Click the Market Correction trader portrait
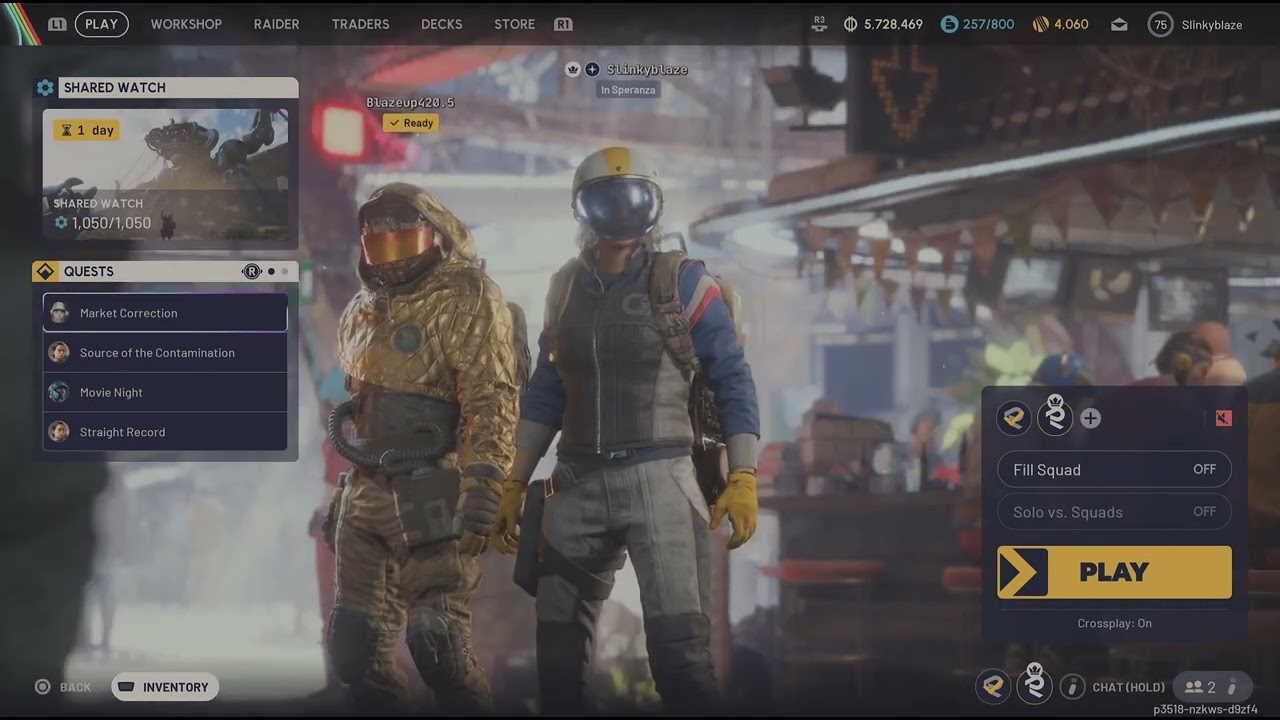The image size is (1280, 720). [x=59, y=313]
